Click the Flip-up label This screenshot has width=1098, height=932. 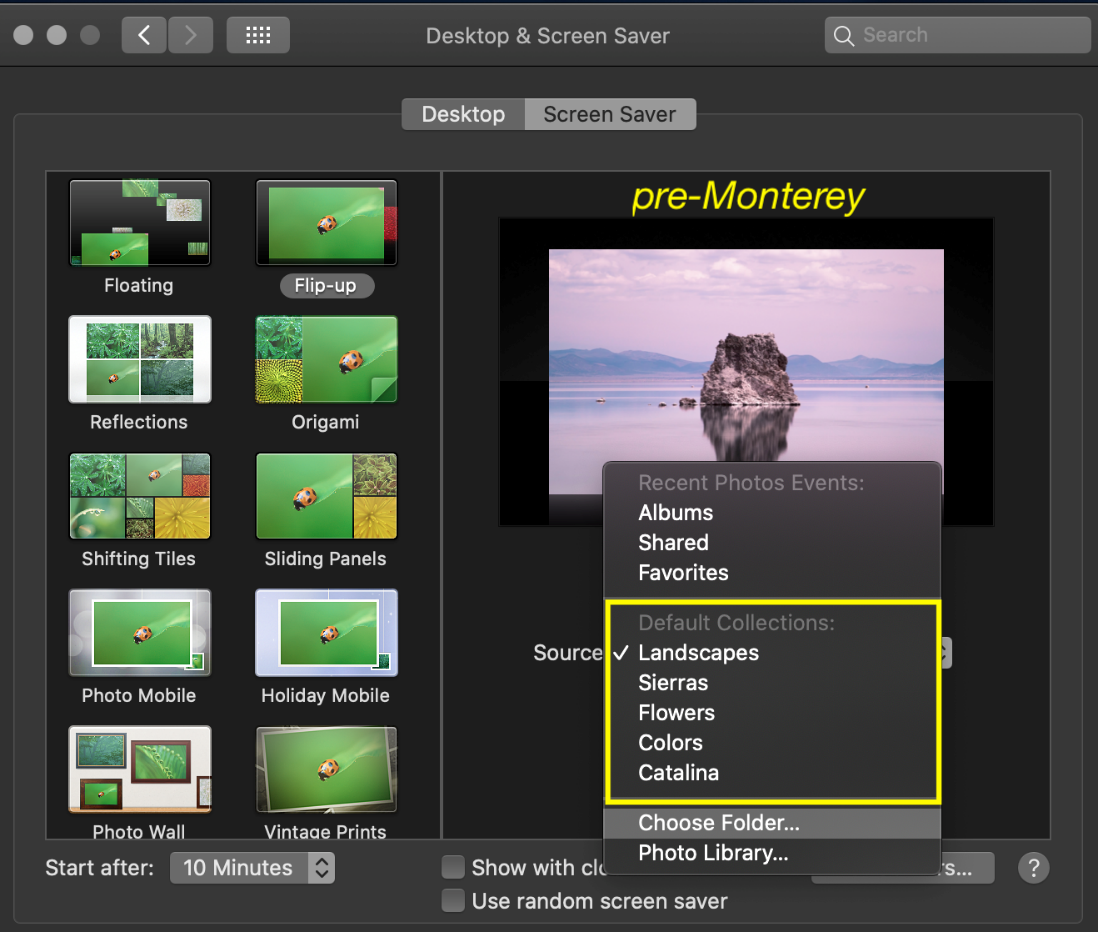326,286
